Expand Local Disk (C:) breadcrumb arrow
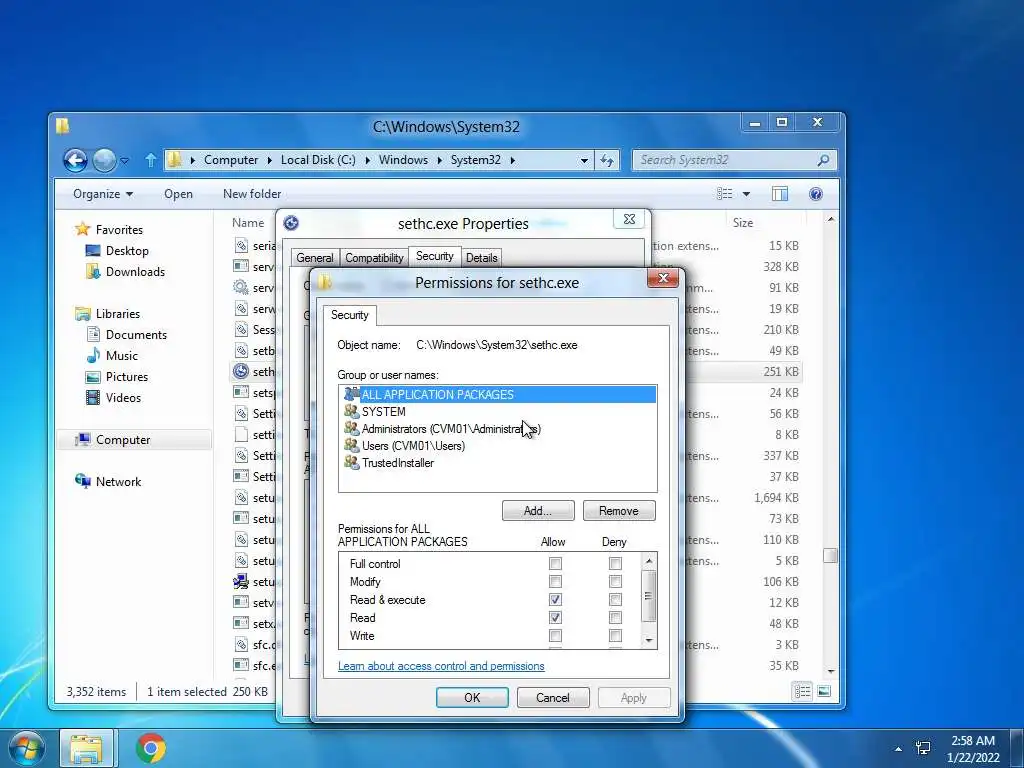This screenshot has height=768, width=1024. pyautogui.click(x=367, y=160)
